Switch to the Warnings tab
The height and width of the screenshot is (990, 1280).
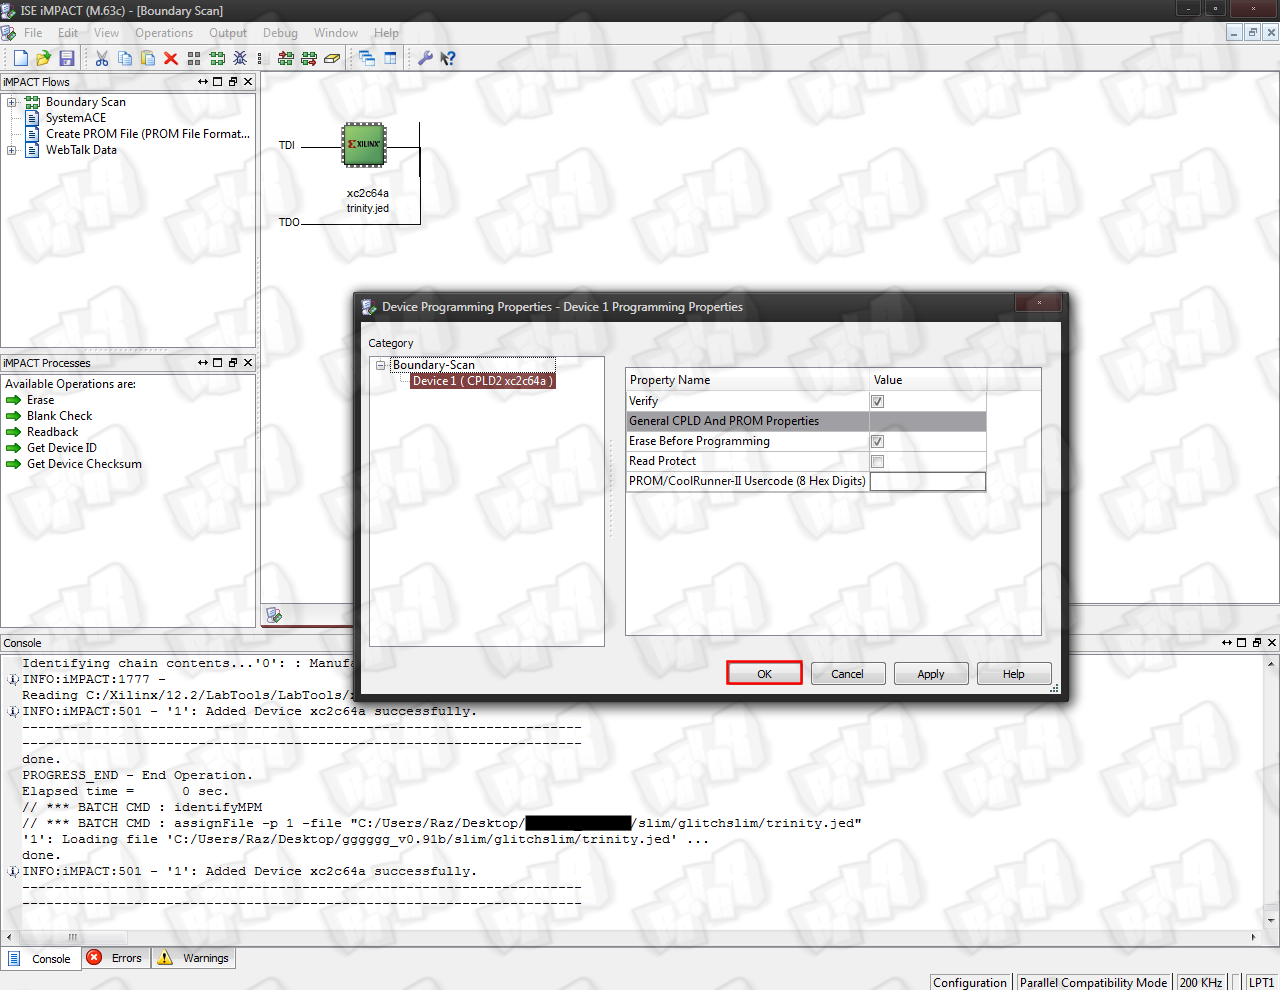coord(194,958)
